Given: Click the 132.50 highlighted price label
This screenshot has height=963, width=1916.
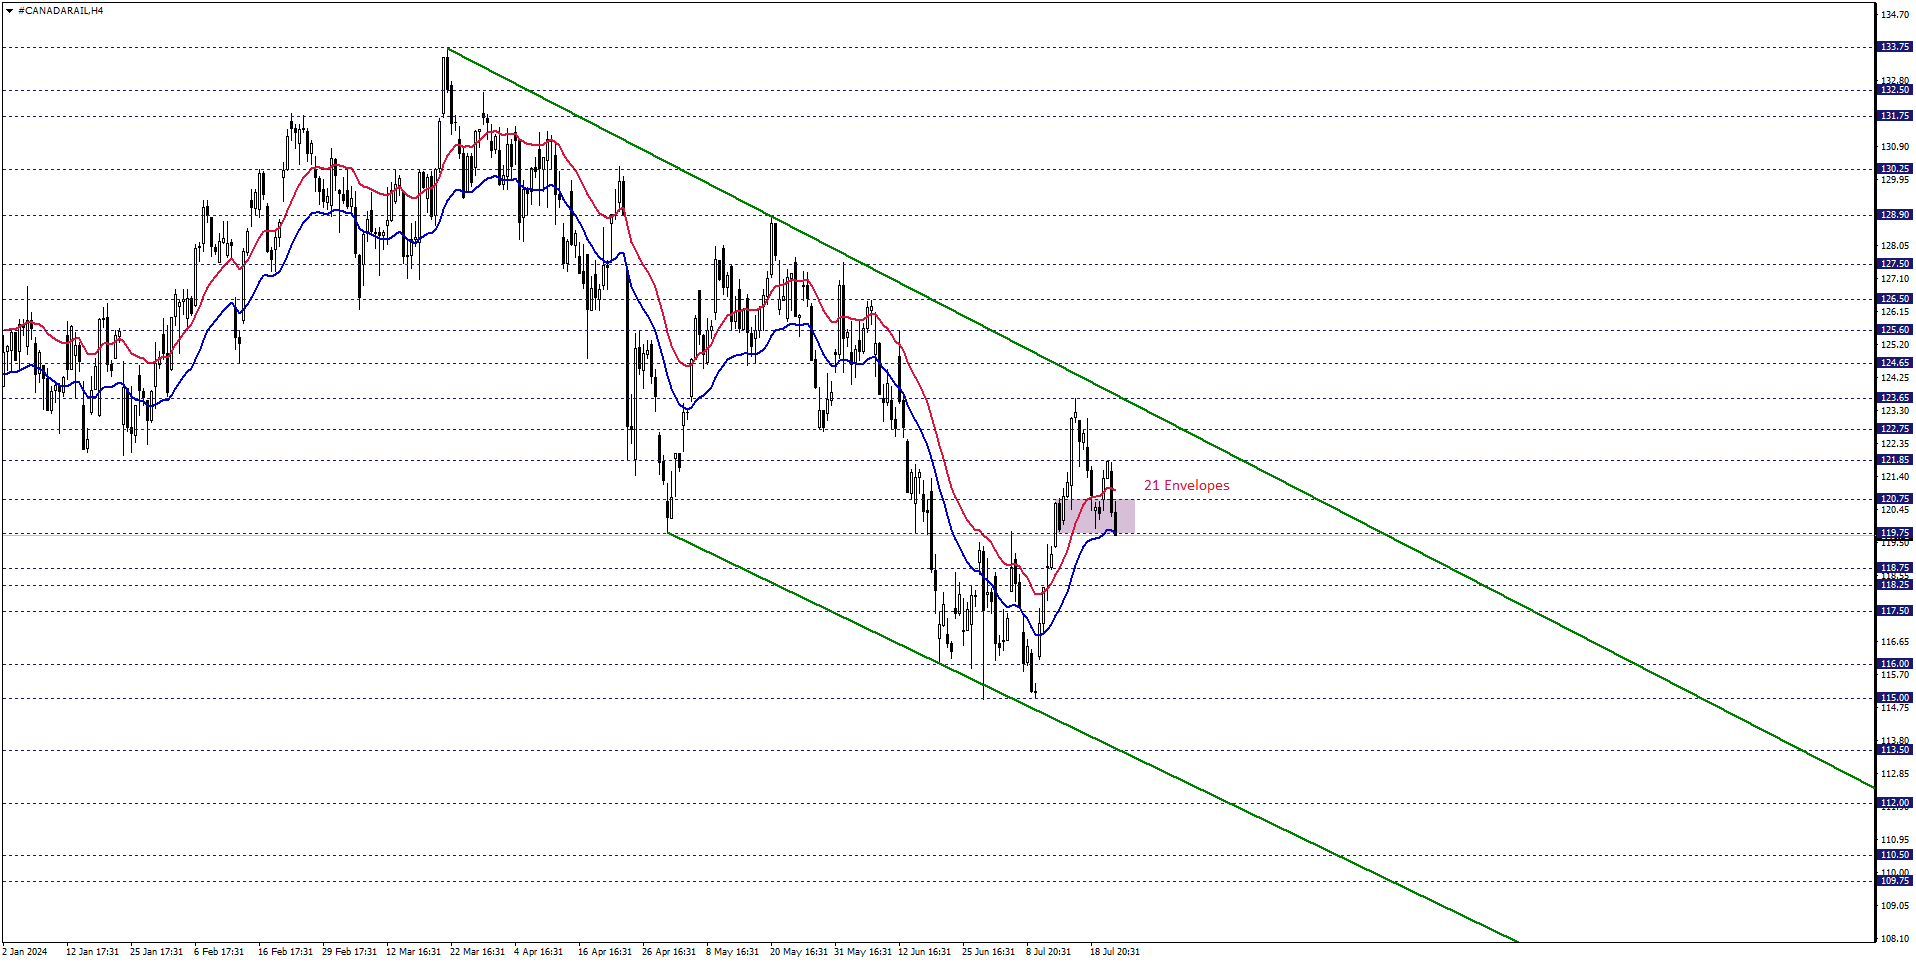Looking at the screenshot, I should pos(1895,90).
